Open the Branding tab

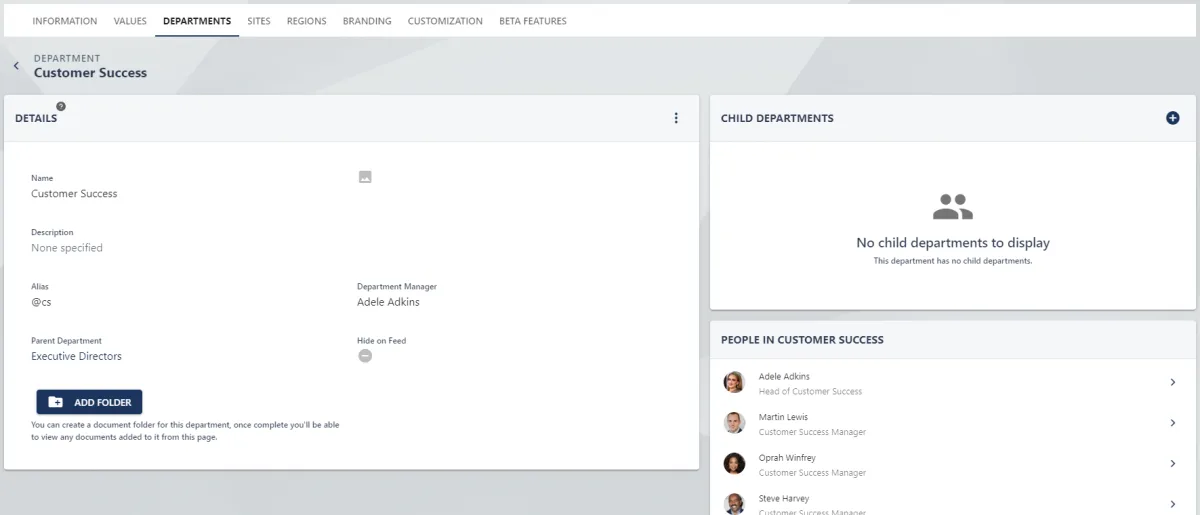(x=367, y=21)
